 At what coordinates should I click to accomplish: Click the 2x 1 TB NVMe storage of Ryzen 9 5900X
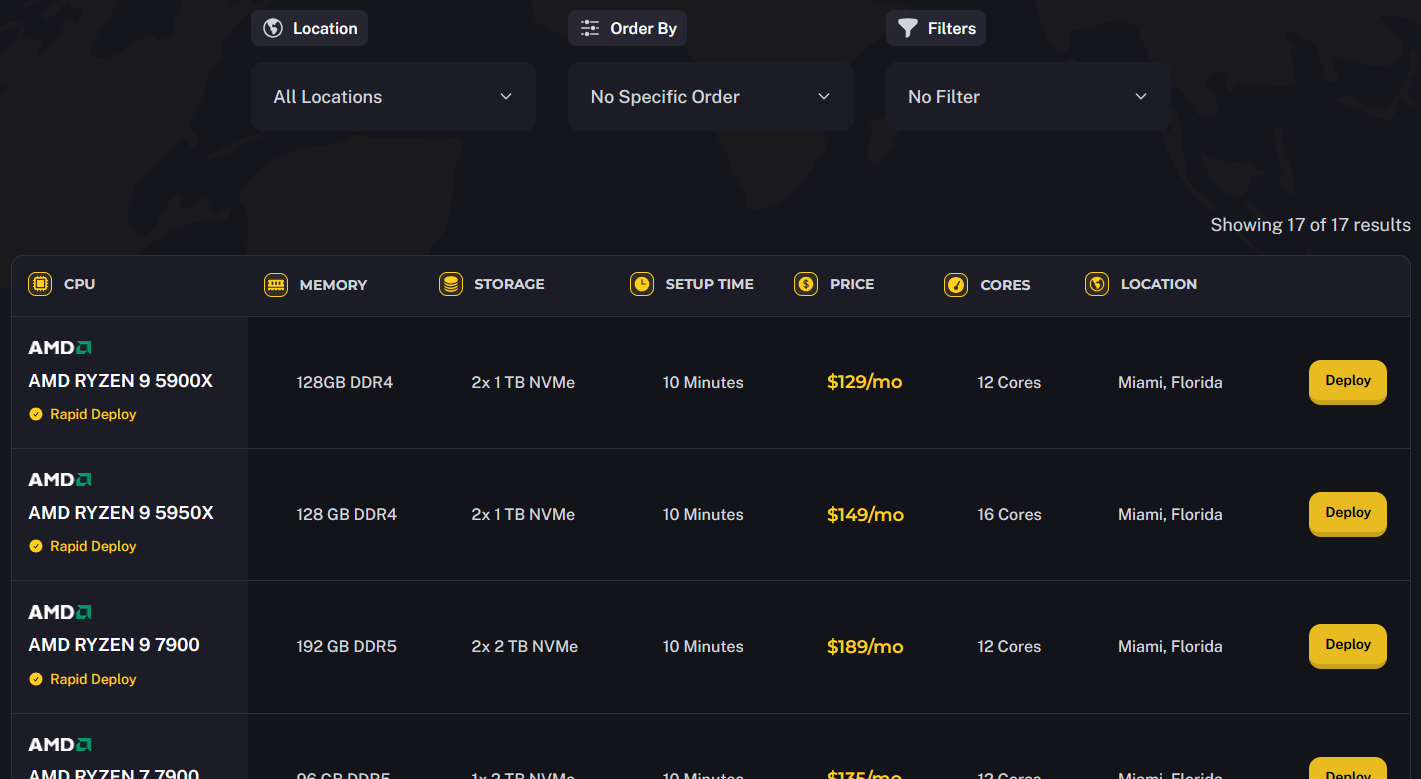click(x=523, y=382)
